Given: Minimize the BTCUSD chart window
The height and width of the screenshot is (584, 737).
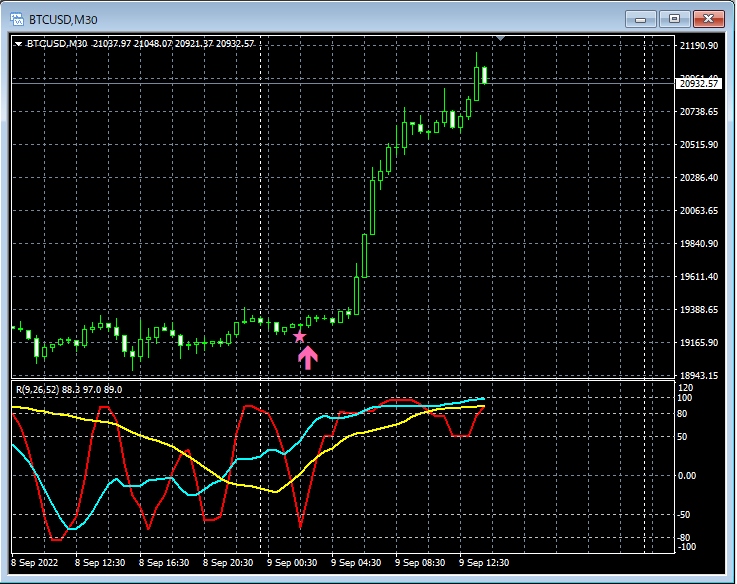Looking at the screenshot, I should (x=640, y=18).
